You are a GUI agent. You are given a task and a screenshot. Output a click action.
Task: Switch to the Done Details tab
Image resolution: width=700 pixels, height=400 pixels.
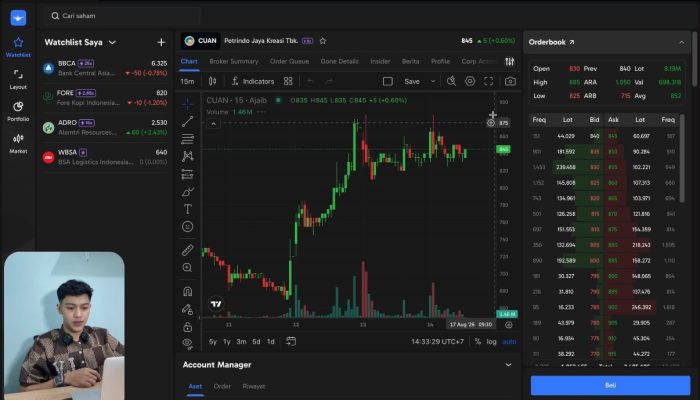coord(339,62)
